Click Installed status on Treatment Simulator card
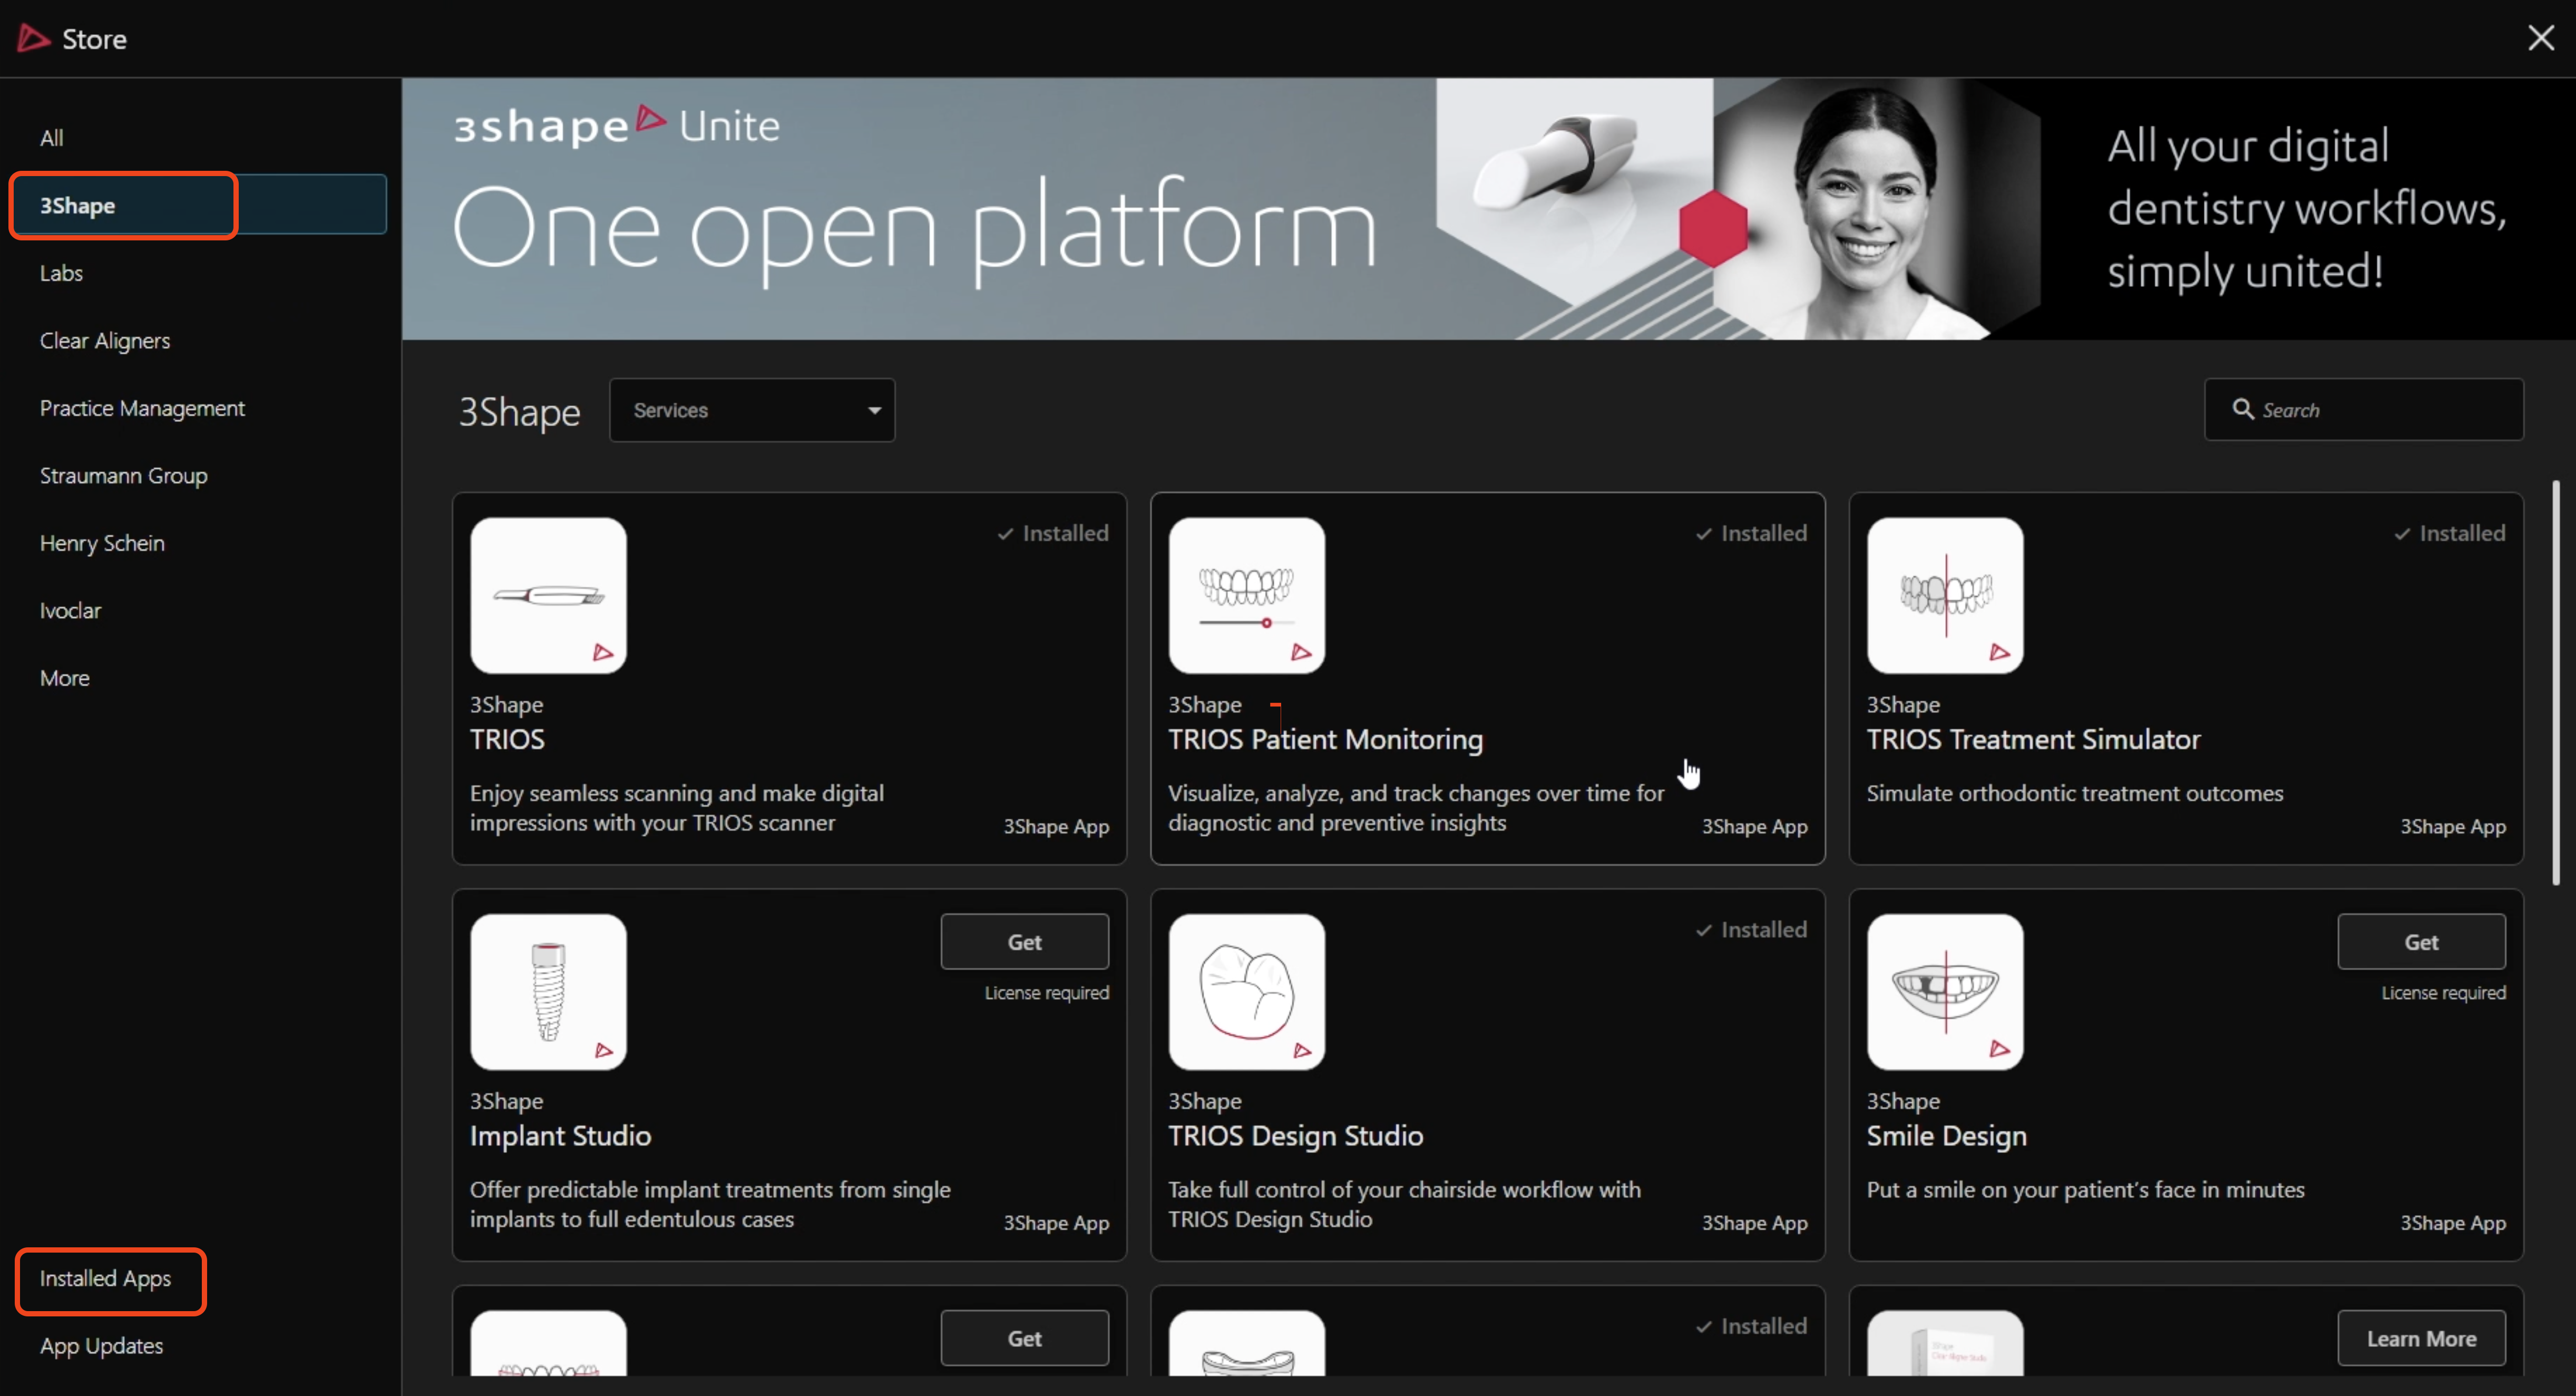This screenshot has width=2576, height=1396. tap(2449, 533)
